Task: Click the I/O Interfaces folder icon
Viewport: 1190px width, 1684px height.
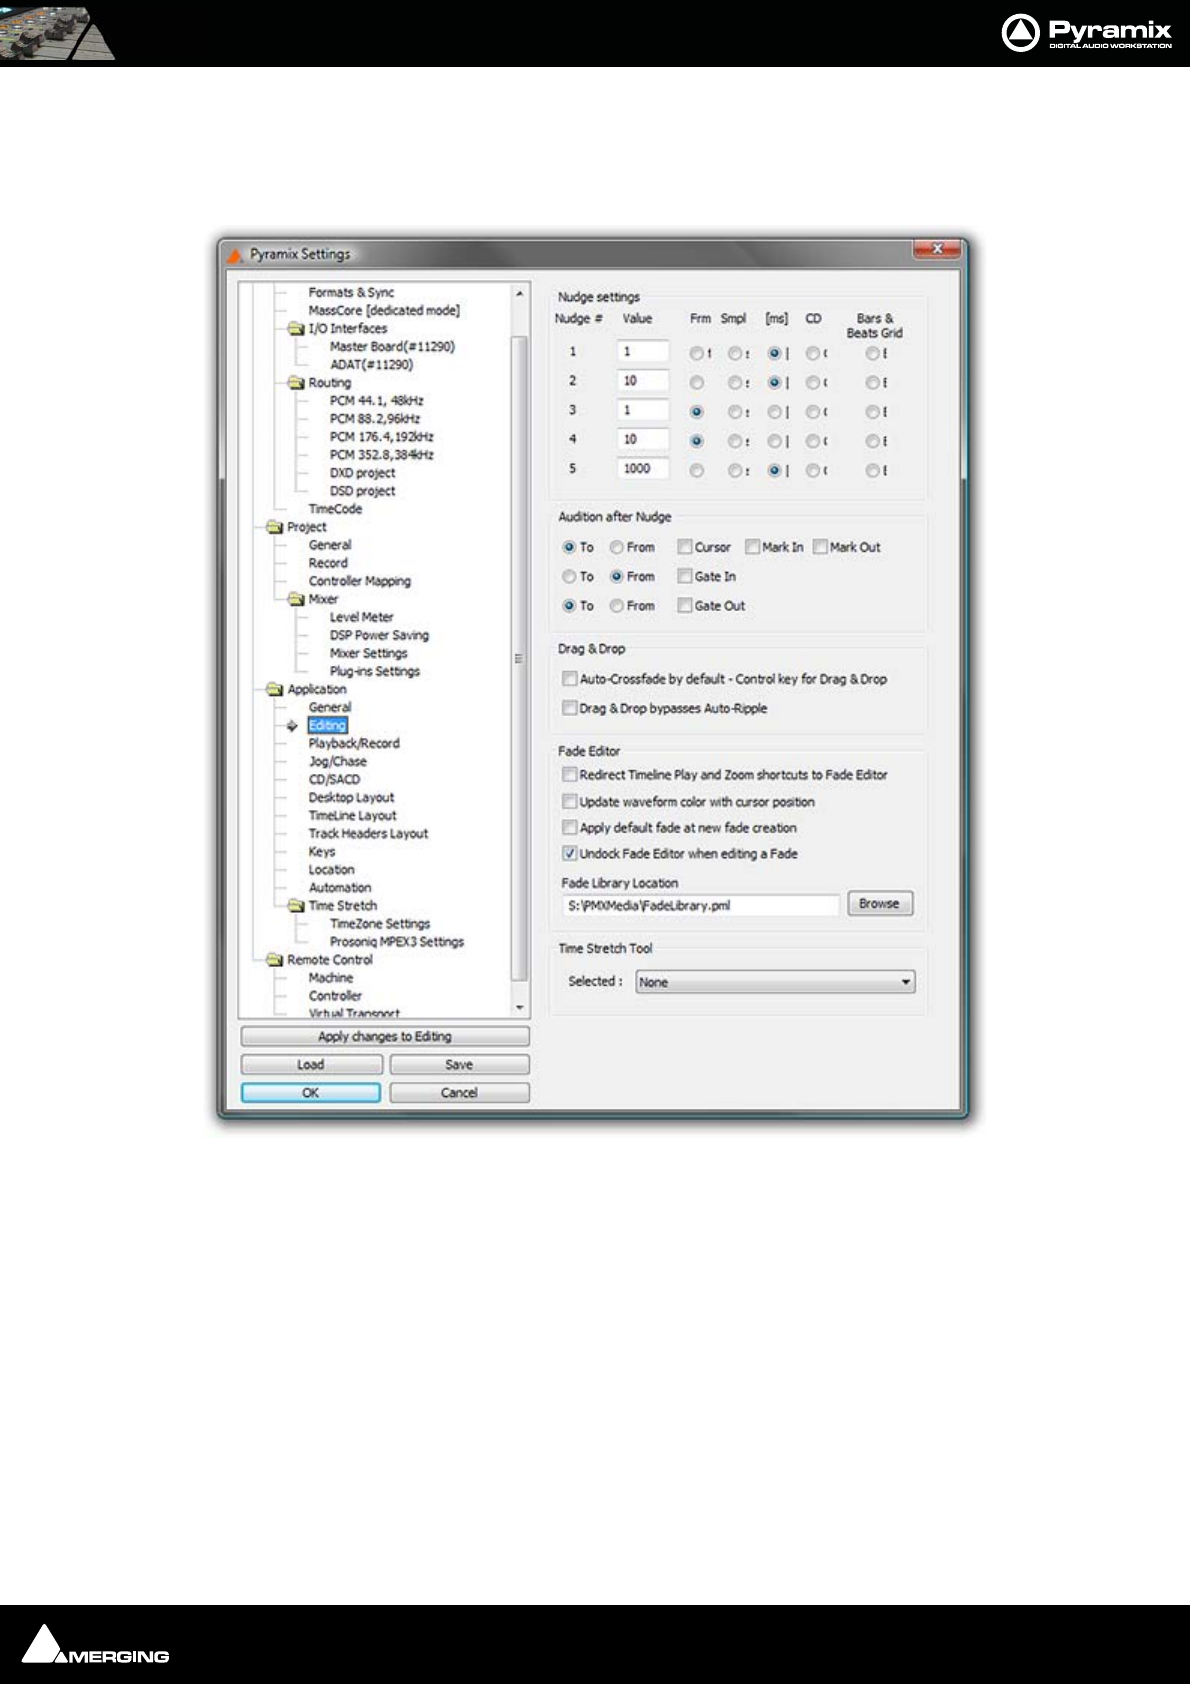Action: [296, 328]
